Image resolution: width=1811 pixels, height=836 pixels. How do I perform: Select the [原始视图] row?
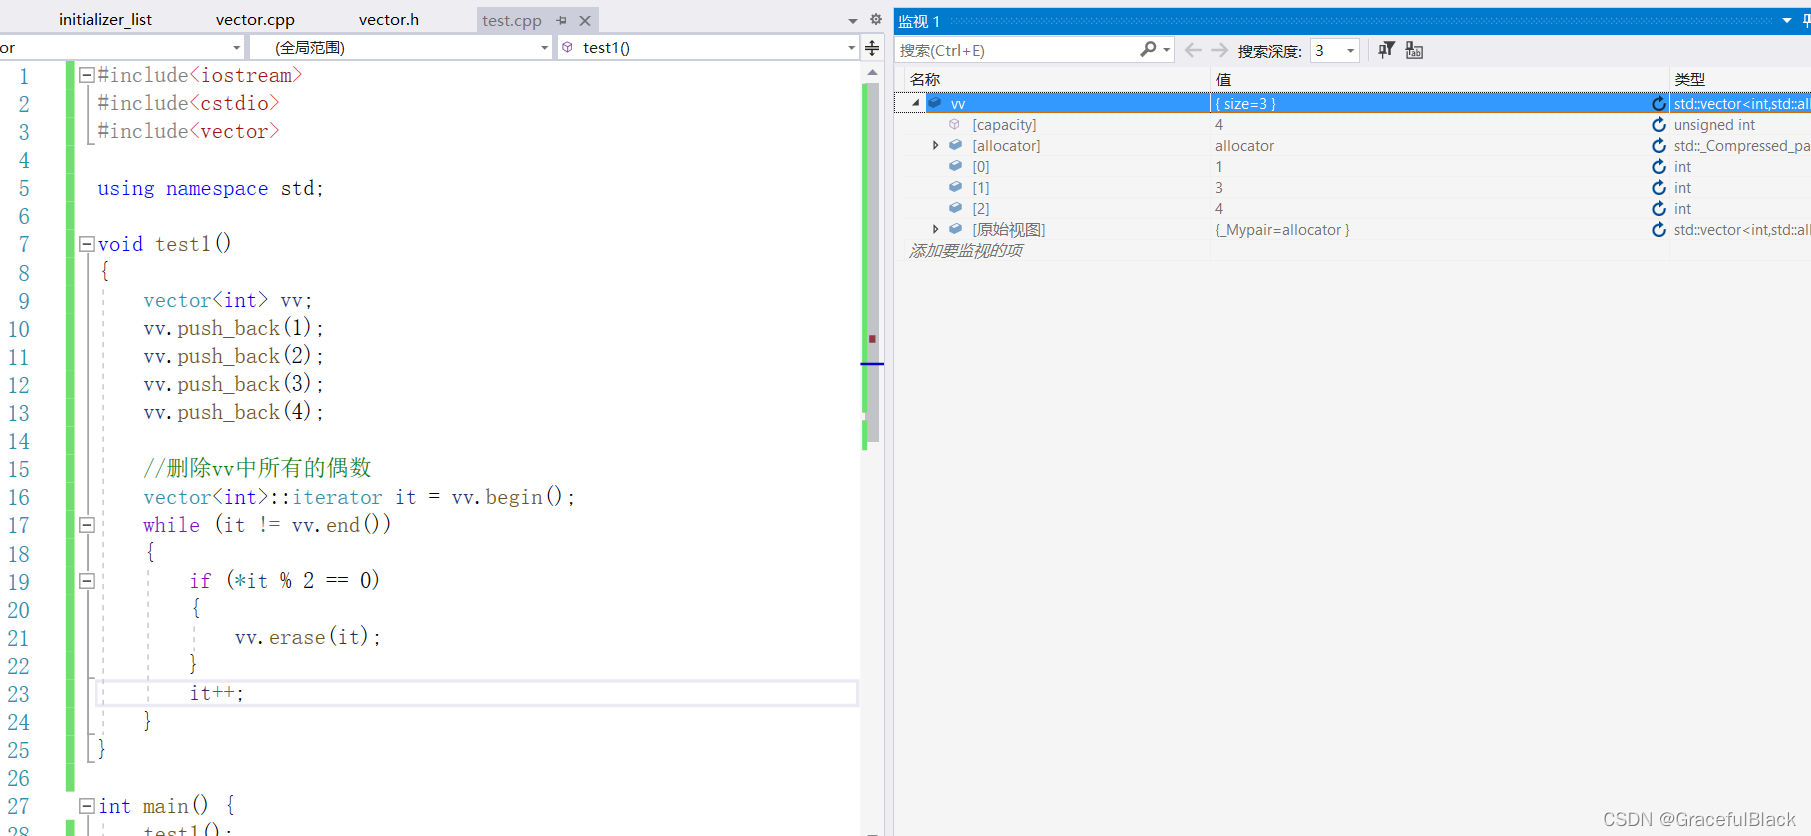(1352, 229)
